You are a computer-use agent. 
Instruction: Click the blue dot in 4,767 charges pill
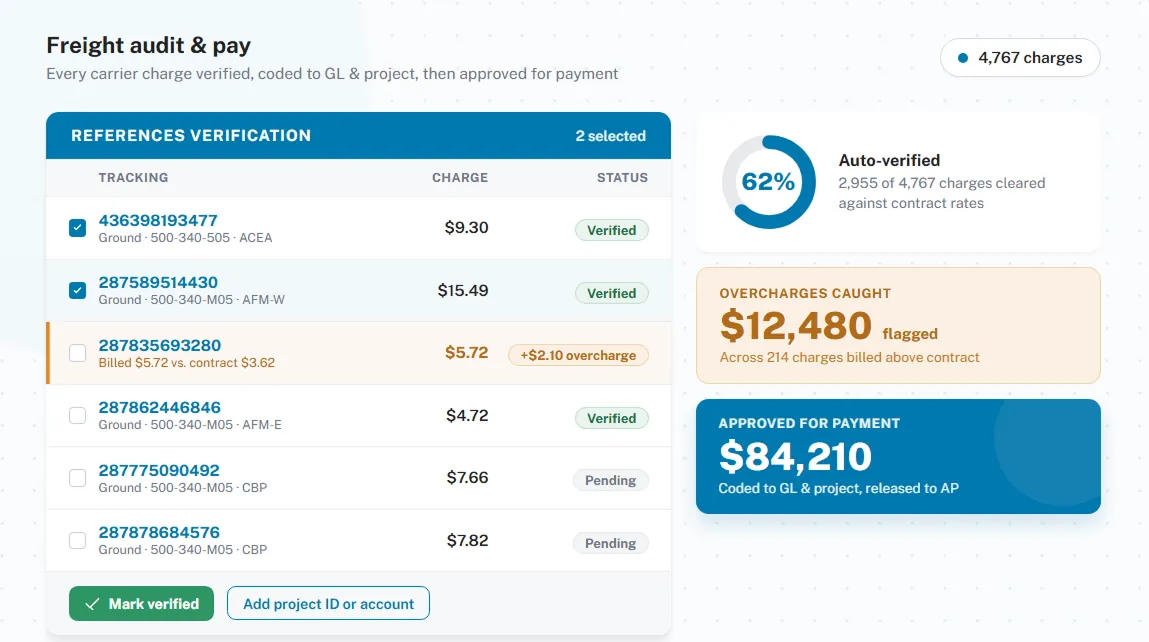963,58
